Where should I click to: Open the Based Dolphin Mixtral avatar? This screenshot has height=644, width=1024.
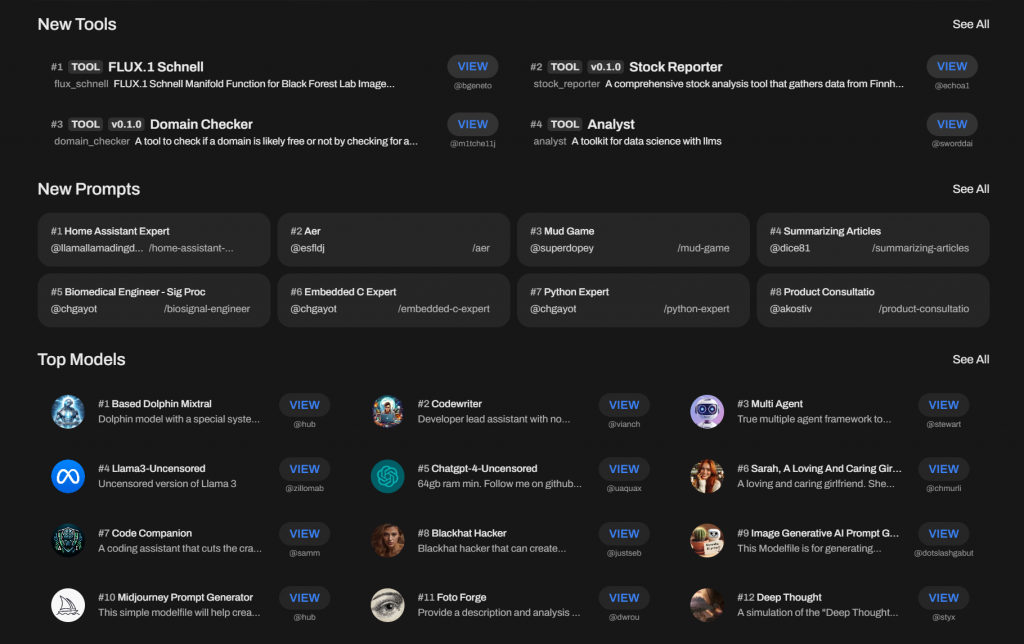point(68,411)
